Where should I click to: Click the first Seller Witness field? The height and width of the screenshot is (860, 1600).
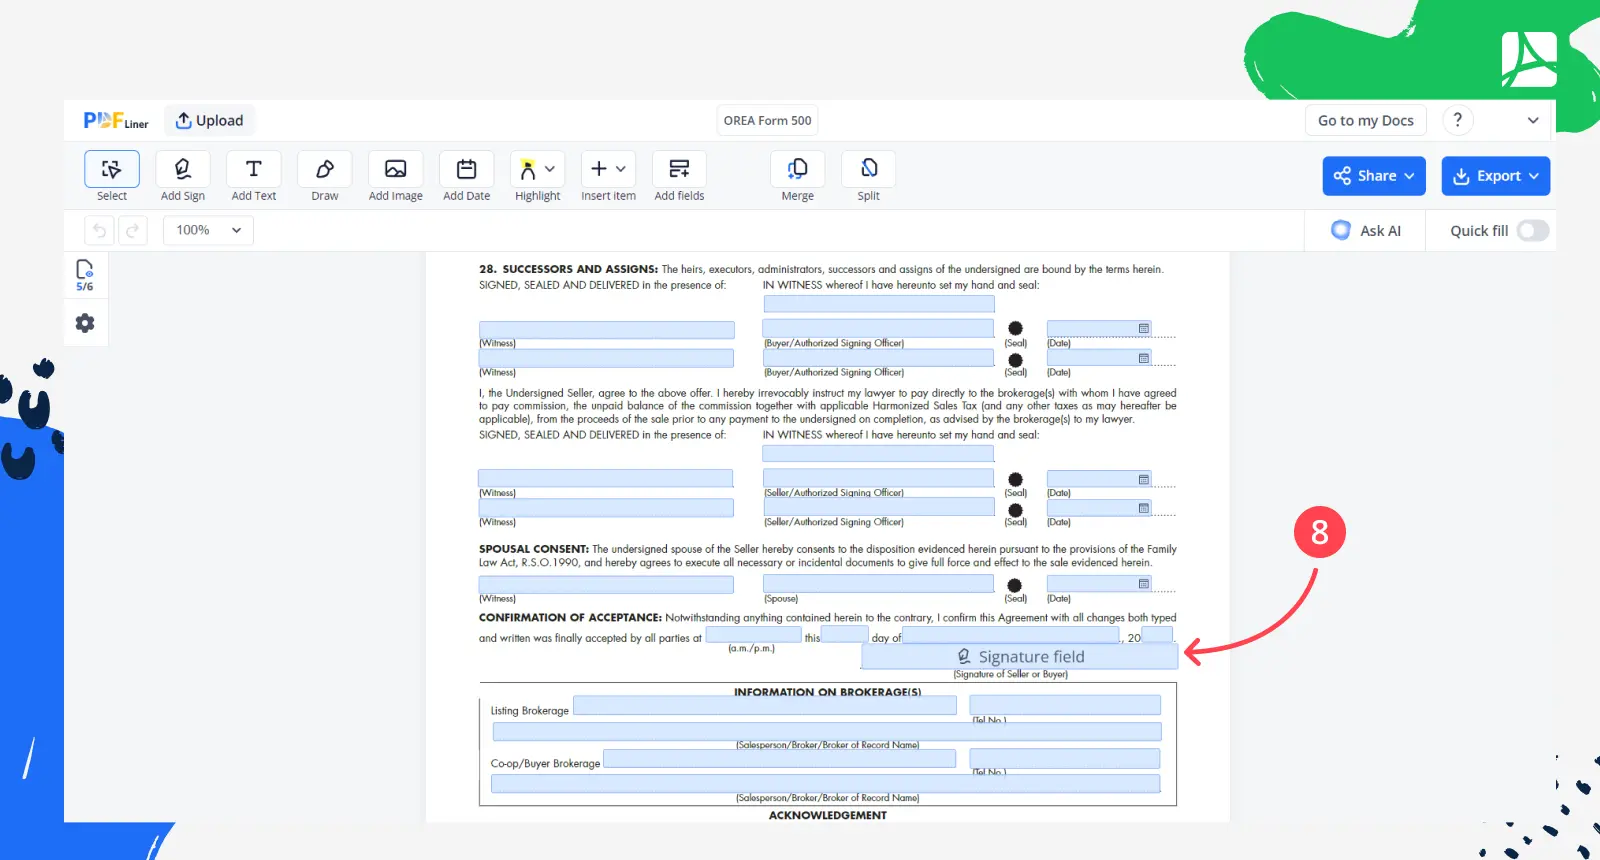pyautogui.click(x=606, y=479)
